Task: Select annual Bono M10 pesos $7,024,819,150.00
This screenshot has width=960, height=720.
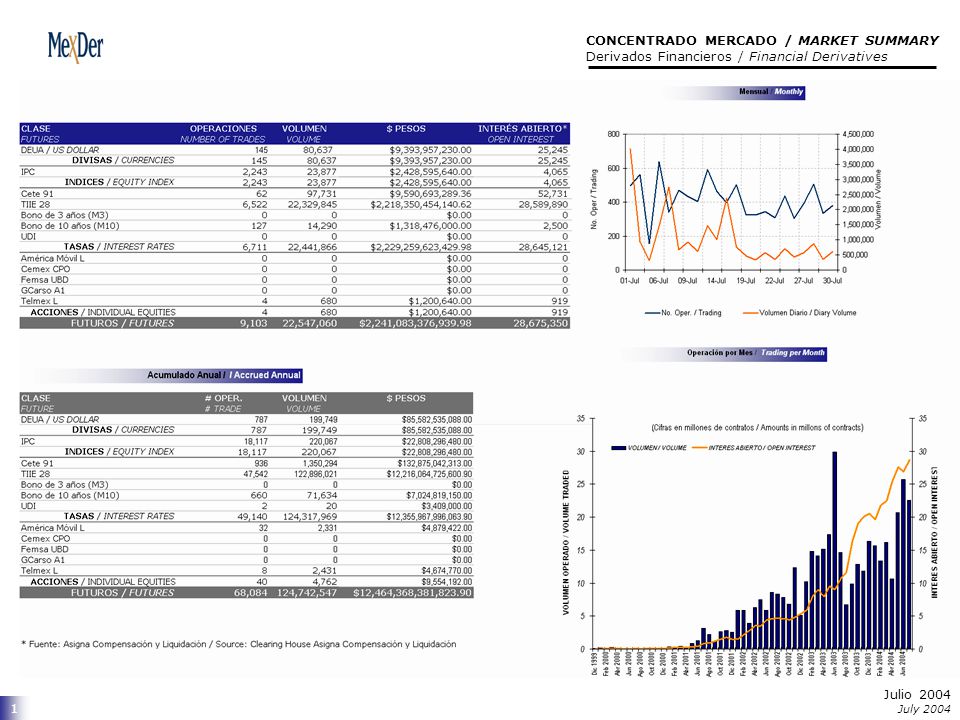Action: 439,495
